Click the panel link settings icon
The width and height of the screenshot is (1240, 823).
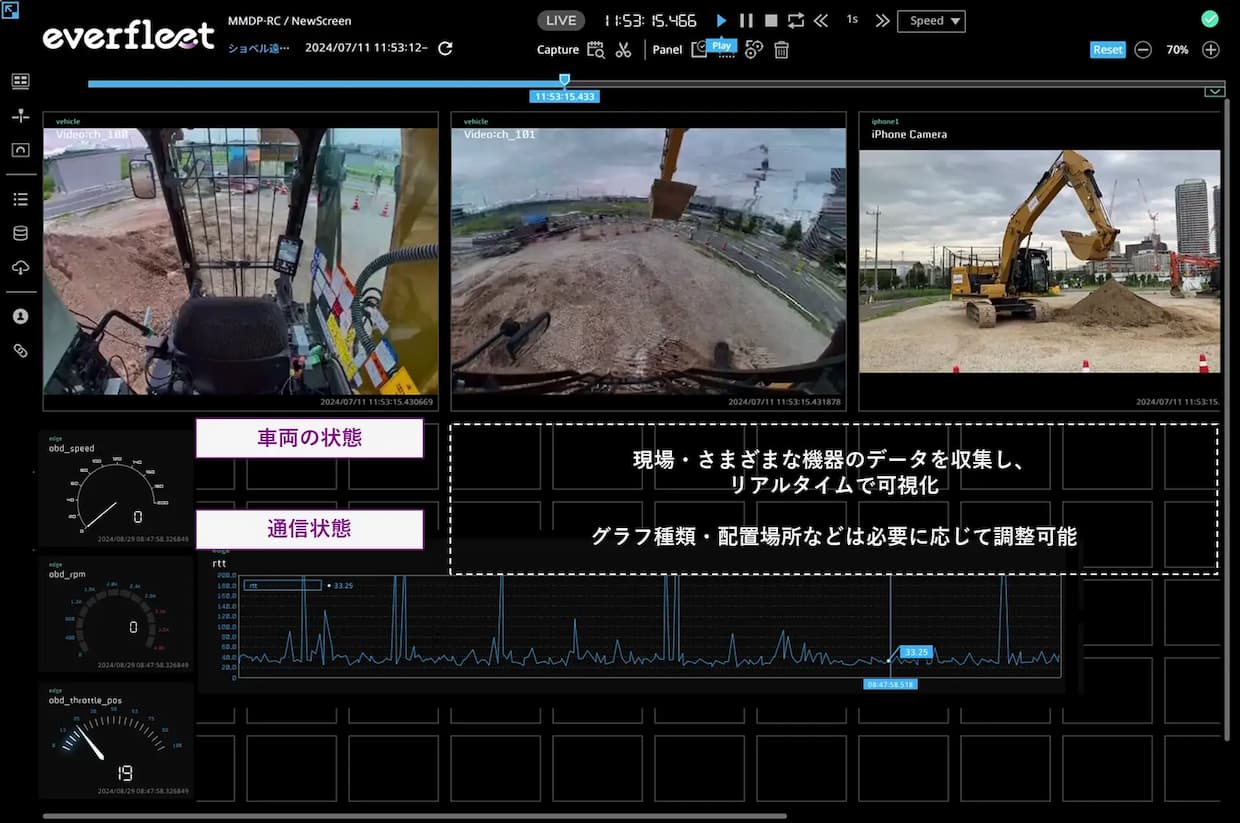coord(754,49)
